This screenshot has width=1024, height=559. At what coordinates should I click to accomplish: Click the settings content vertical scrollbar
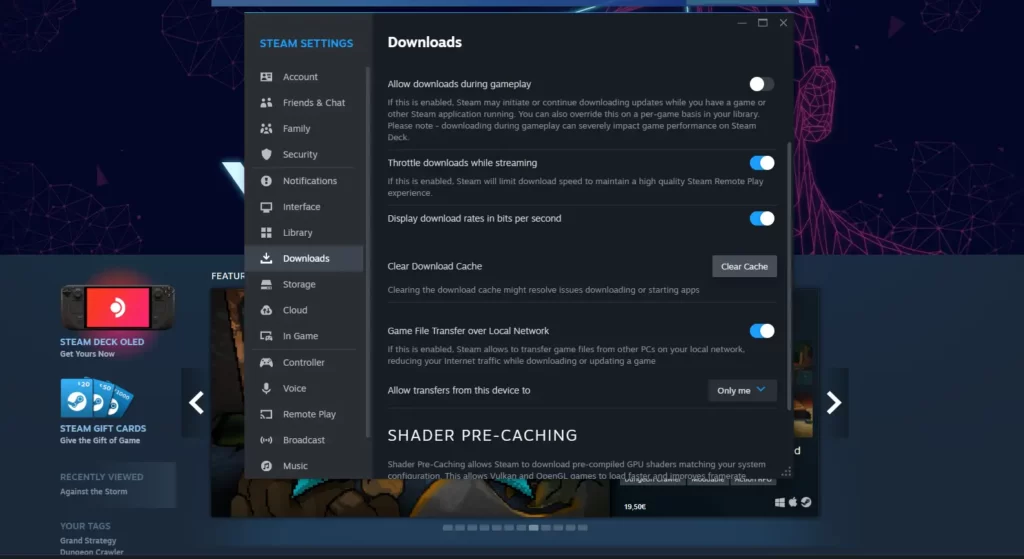(789, 274)
